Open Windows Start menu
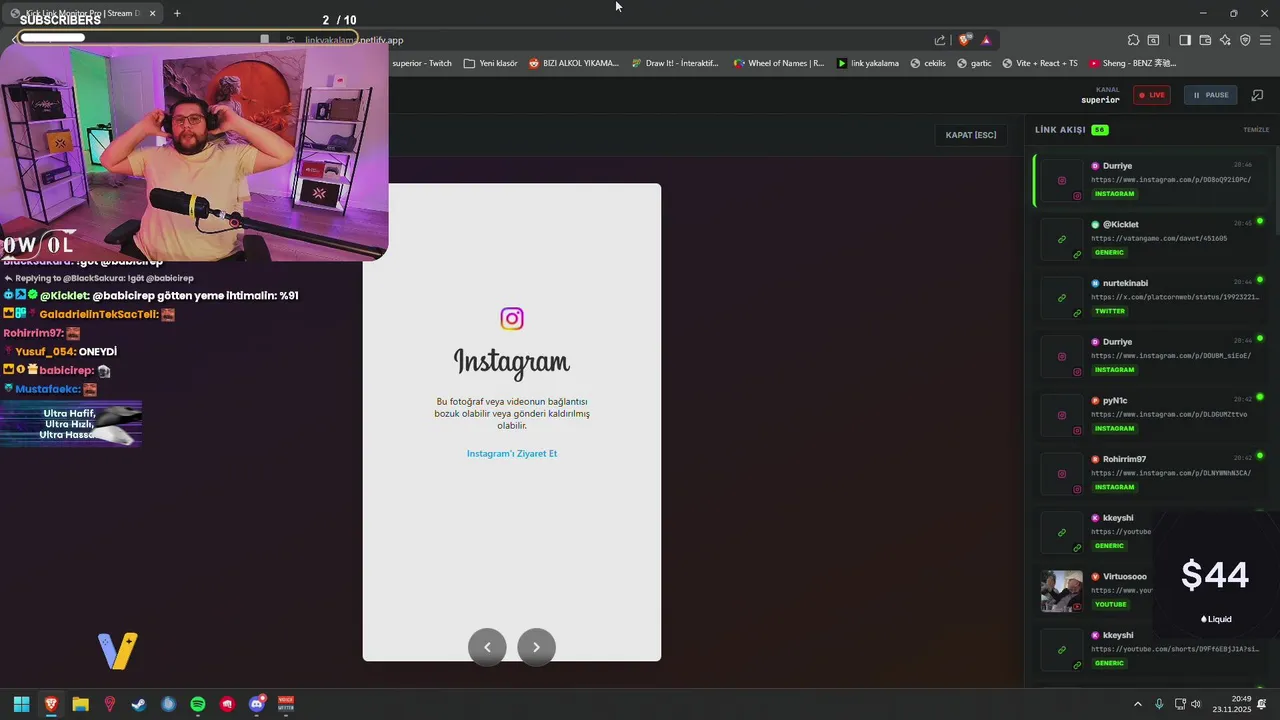 (21, 704)
